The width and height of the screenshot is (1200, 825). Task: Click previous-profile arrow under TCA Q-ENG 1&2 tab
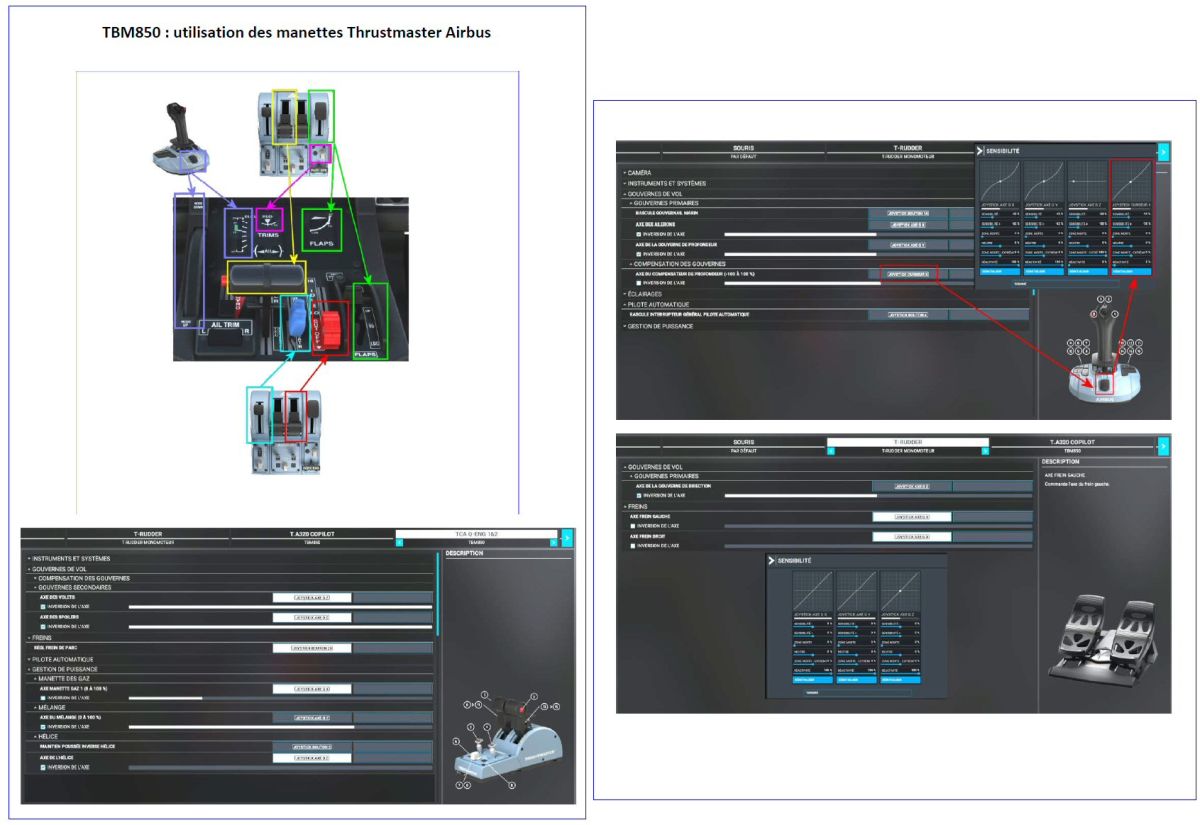tap(399, 543)
